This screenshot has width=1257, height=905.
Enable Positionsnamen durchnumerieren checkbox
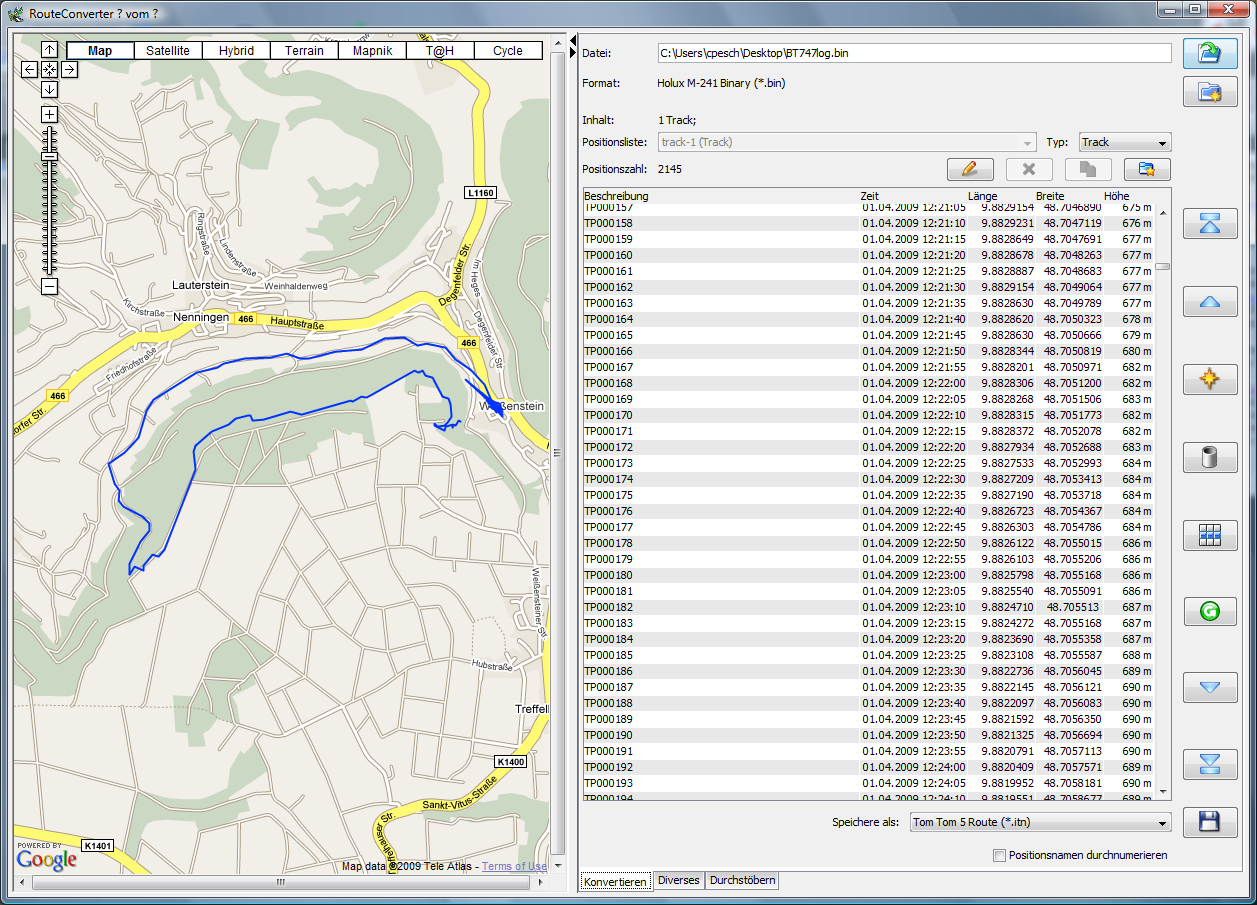[x=999, y=856]
